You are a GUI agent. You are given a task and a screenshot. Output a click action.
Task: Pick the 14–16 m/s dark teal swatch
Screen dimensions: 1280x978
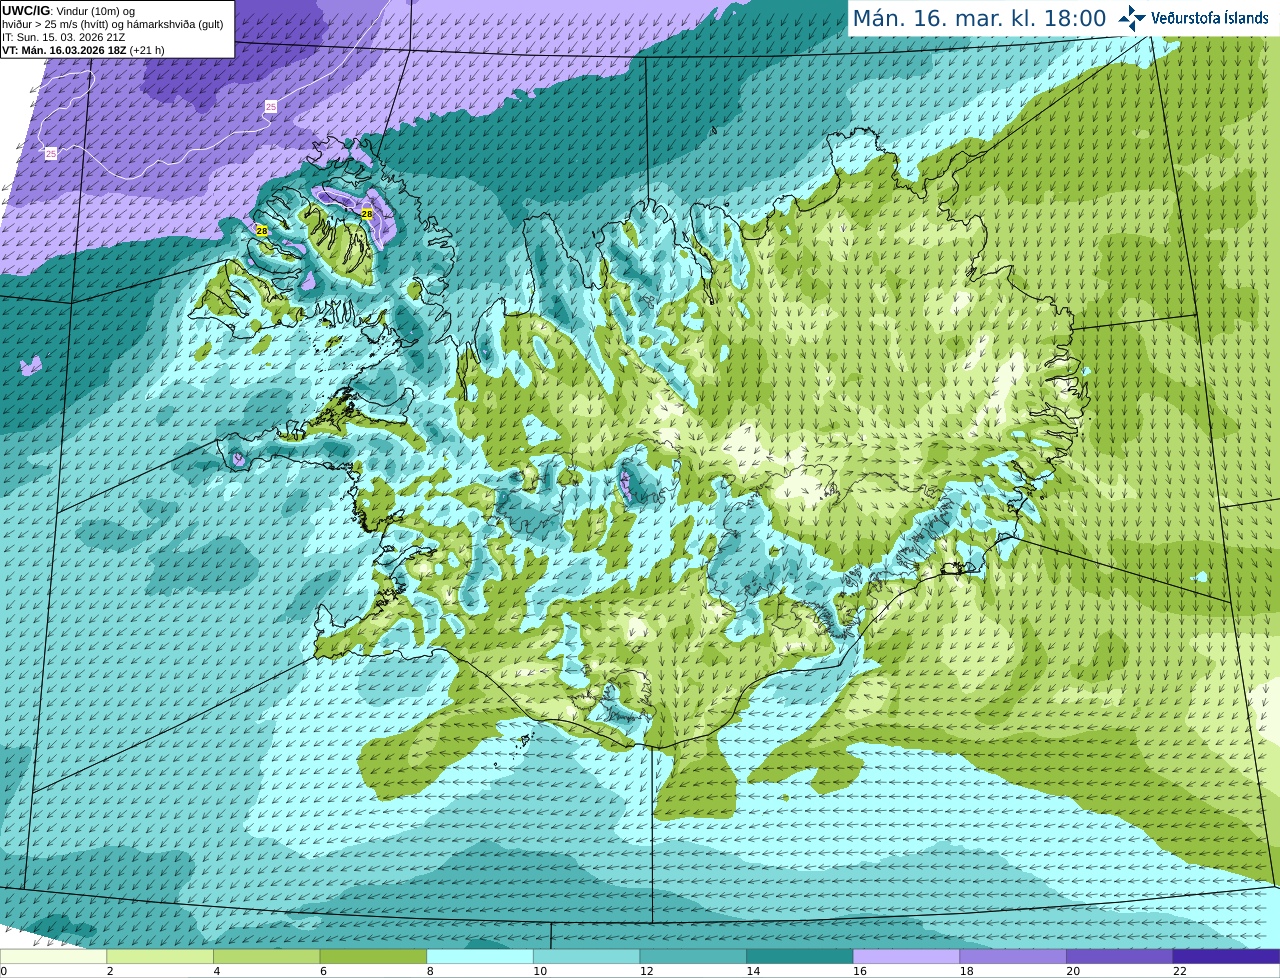(x=800, y=956)
